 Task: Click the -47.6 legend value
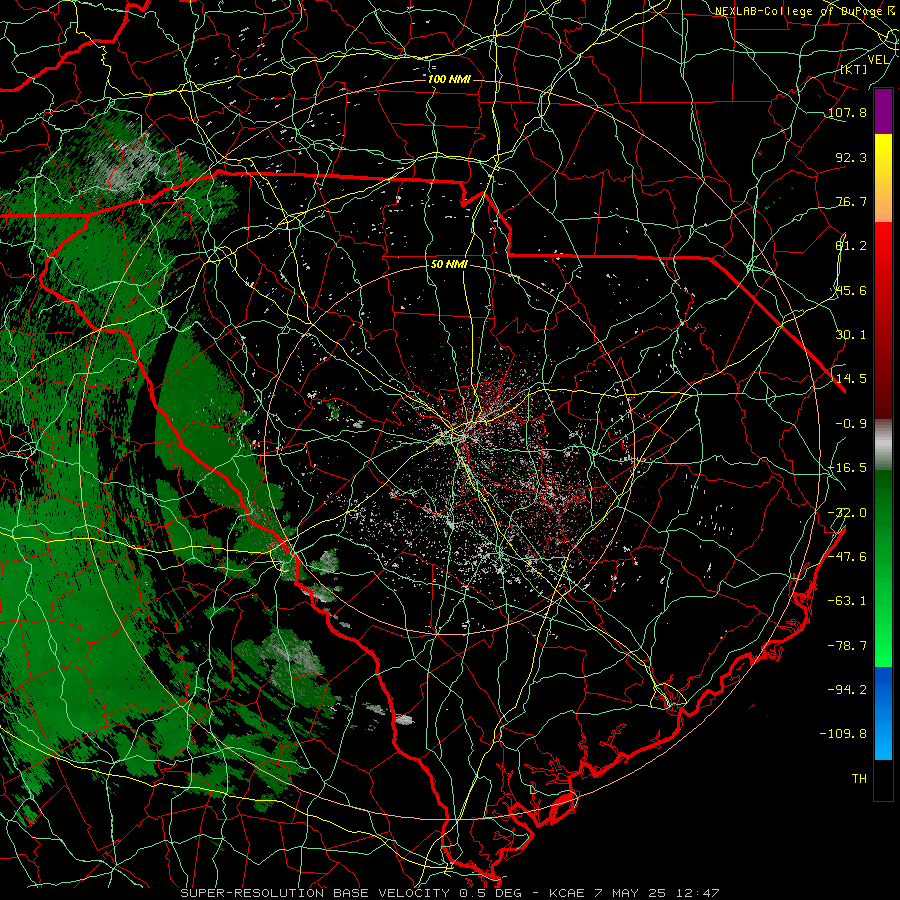847,557
